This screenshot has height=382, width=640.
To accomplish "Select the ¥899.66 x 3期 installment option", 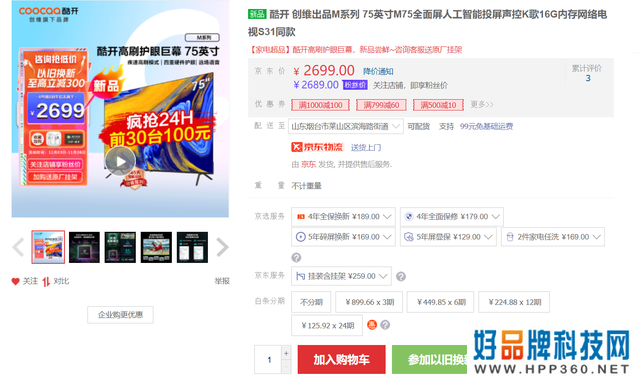I will pos(369,302).
